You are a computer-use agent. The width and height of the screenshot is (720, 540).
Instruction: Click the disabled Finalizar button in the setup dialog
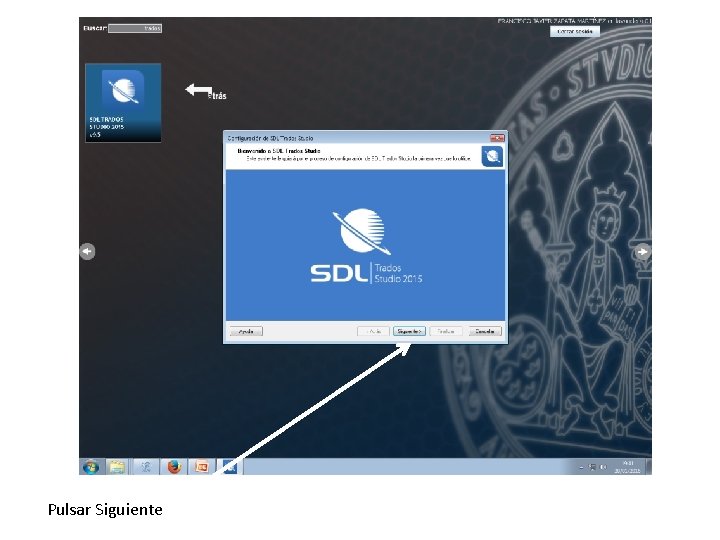coord(446,331)
